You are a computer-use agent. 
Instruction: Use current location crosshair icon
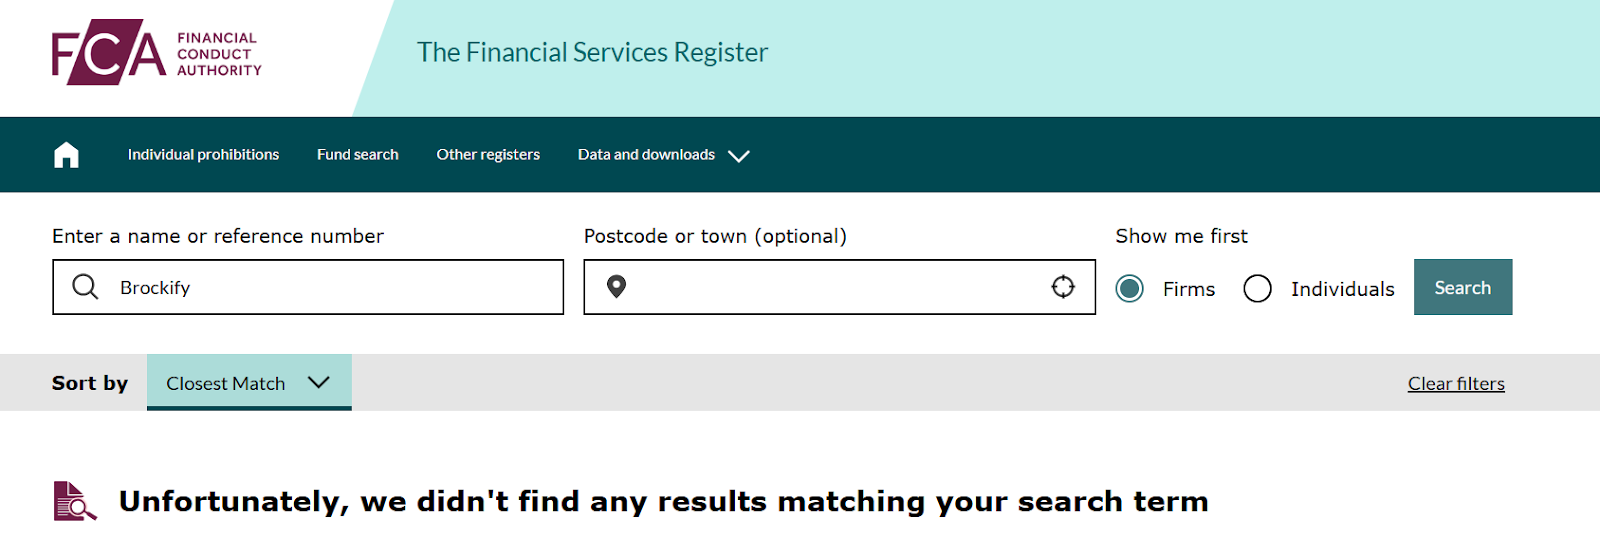coord(1063,287)
